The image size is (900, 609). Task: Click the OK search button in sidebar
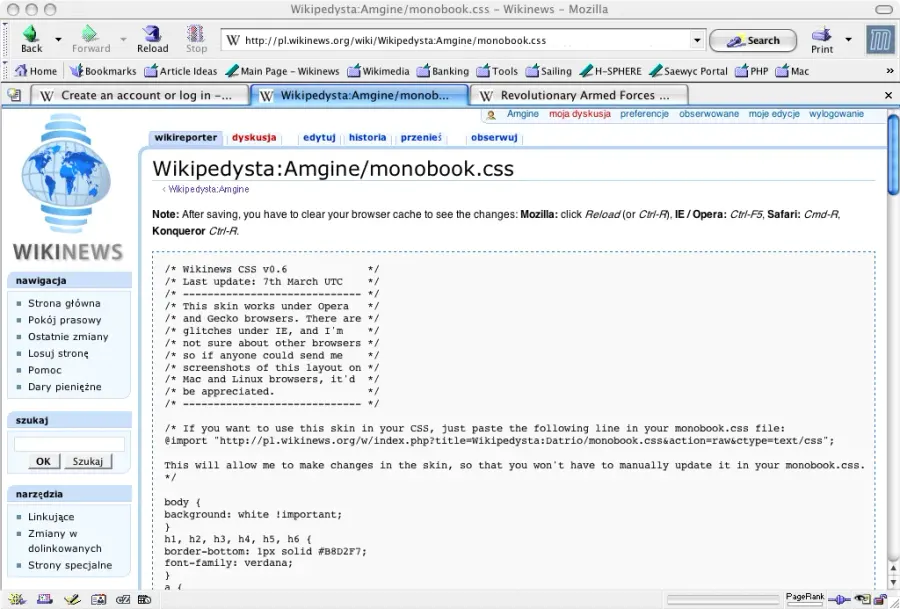[44, 461]
